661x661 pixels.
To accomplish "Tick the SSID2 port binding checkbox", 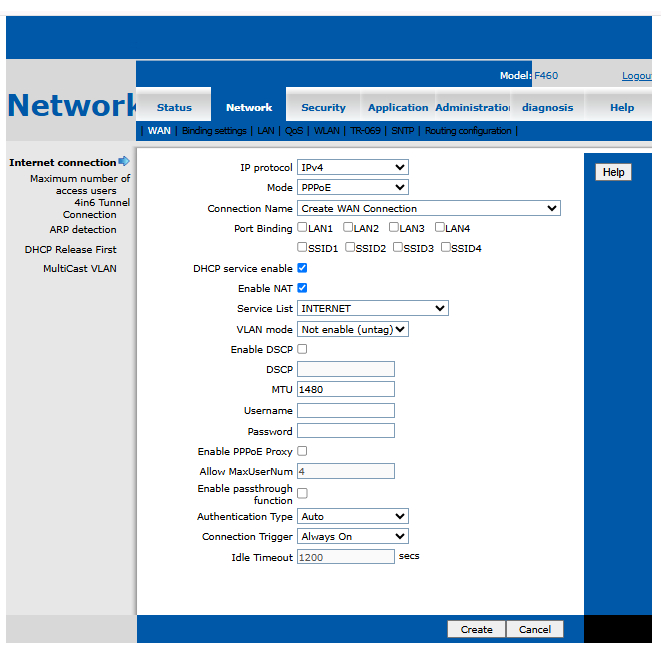I will [x=351, y=247].
